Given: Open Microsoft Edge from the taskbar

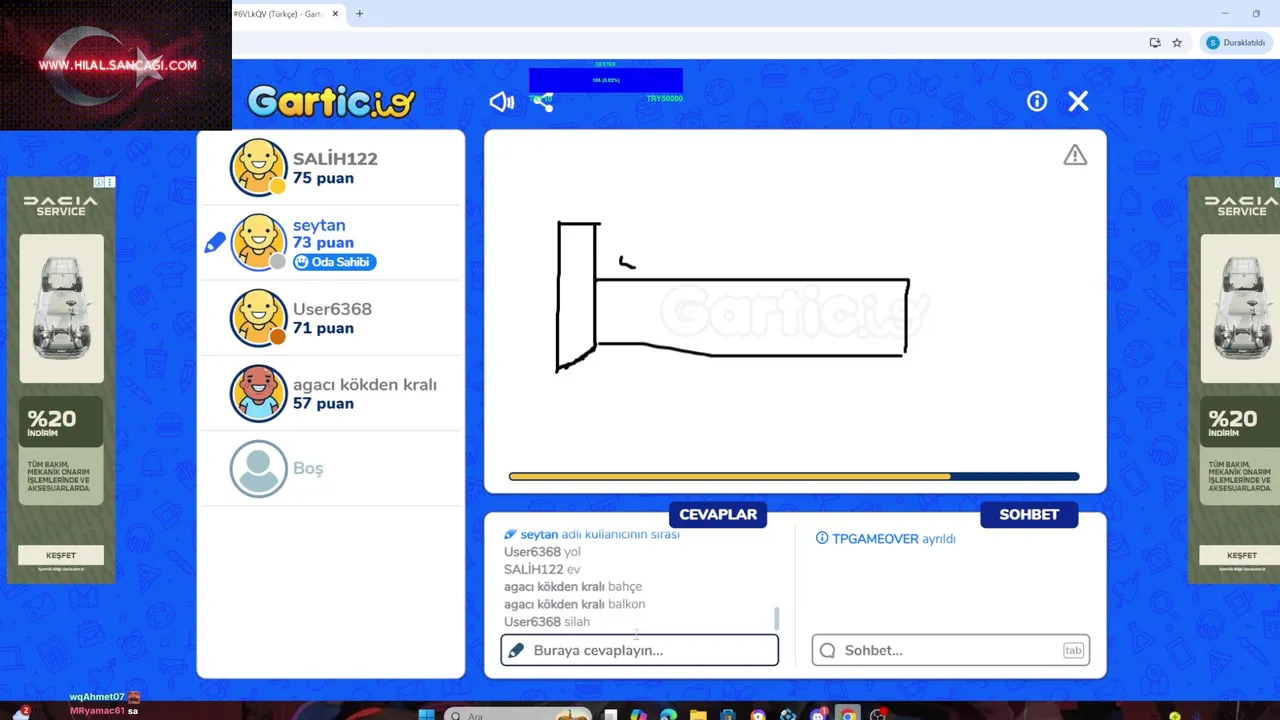Looking at the screenshot, I should coord(668,715).
